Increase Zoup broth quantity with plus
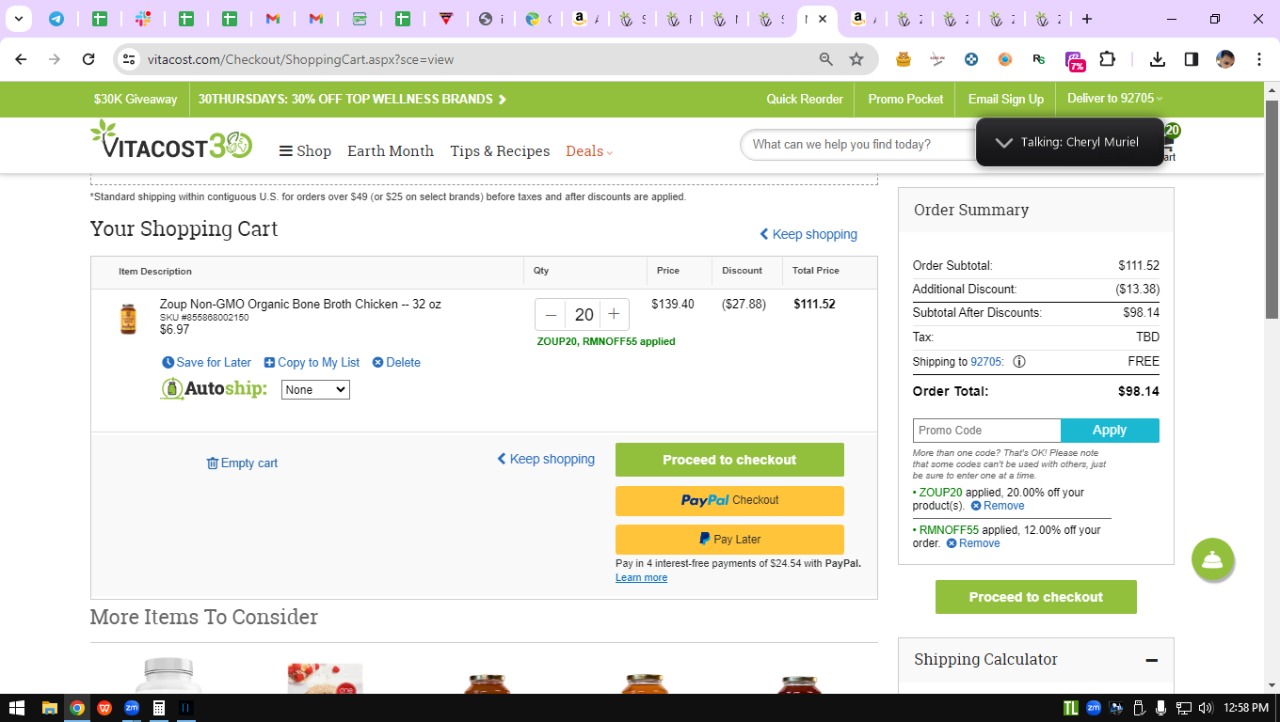The width and height of the screenshot is (1280, 722). point(614,314)
